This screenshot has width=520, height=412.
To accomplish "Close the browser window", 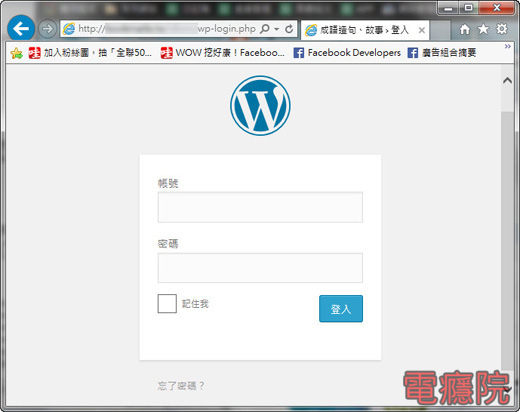I will coord(497,8).
